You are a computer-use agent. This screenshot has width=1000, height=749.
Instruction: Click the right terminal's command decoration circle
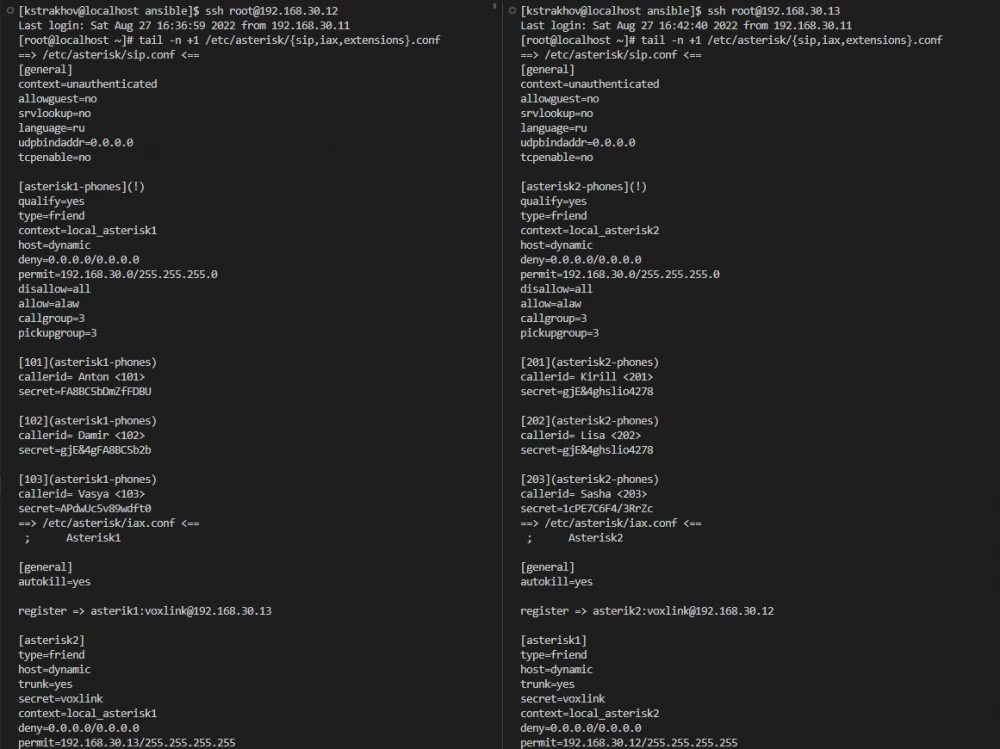[x=511, y=10]
